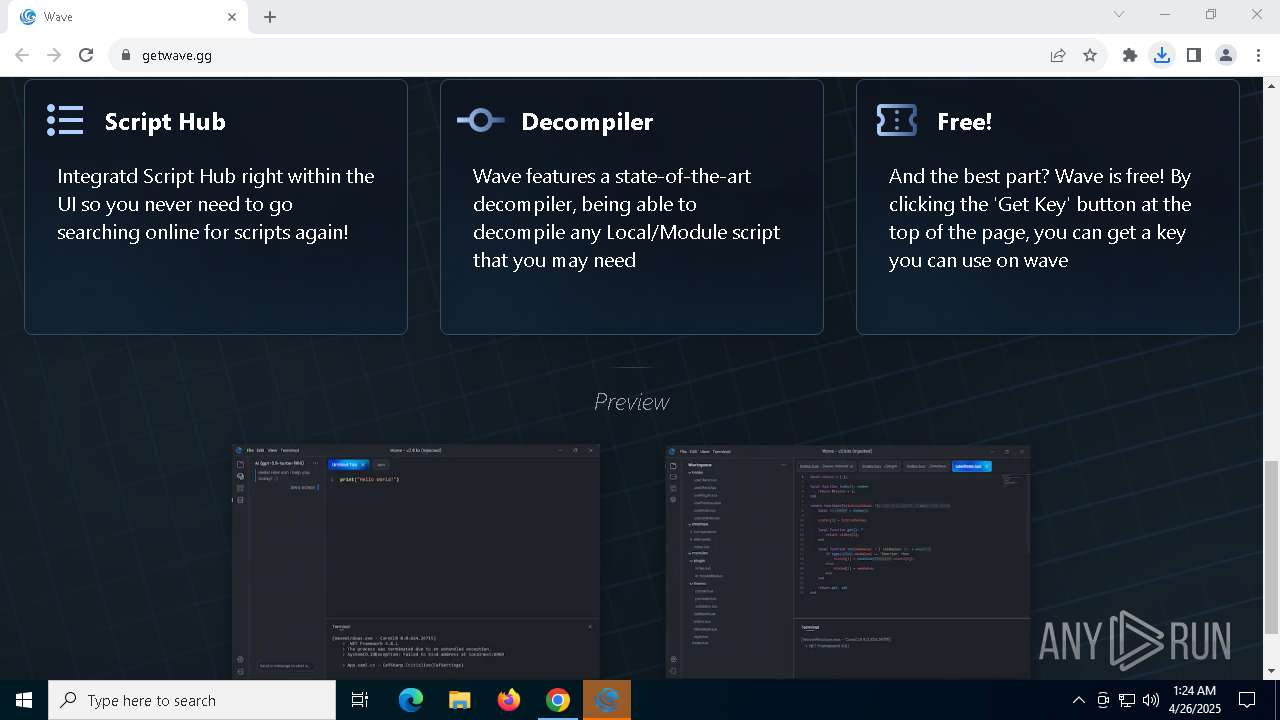Switch to Chrome in the taskbar
This screenshot has height=720, width=1280.
pyautogui.click(x=558, y=700)
